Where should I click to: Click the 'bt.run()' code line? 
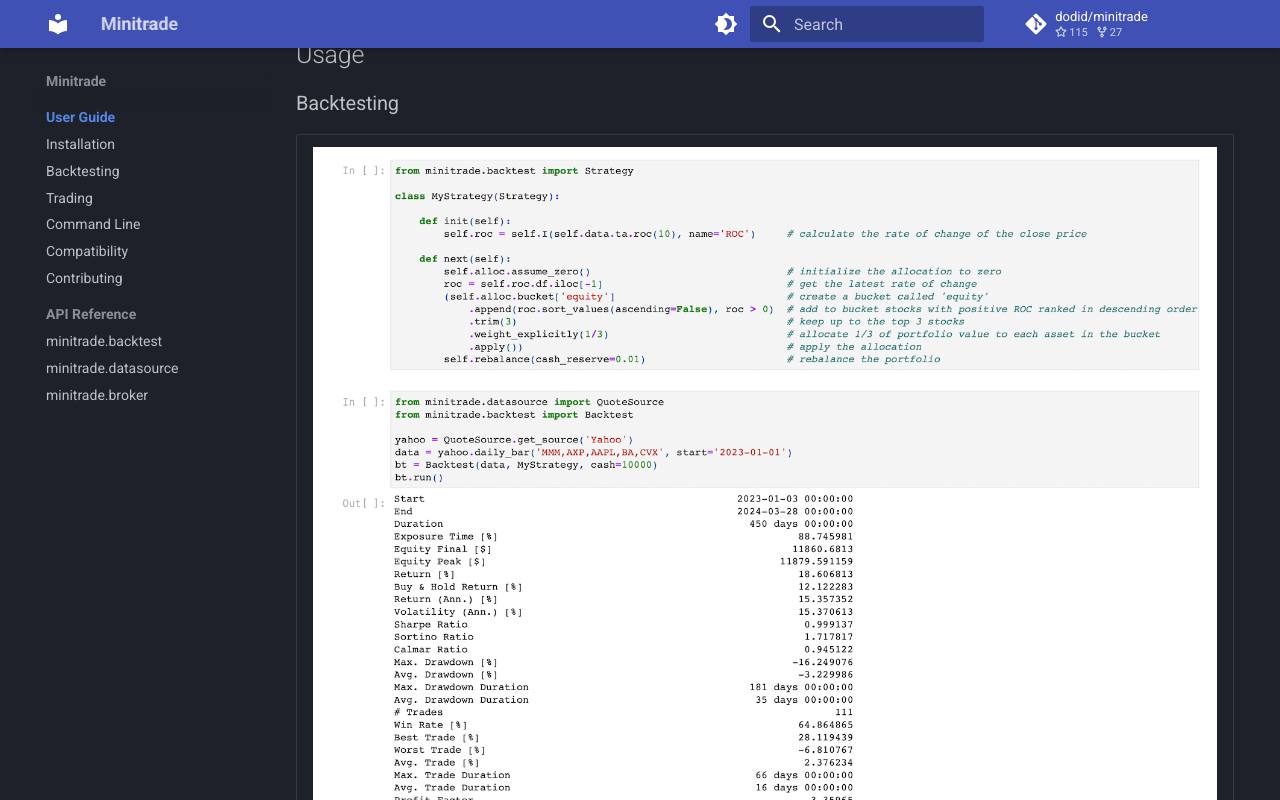point(419,477)
